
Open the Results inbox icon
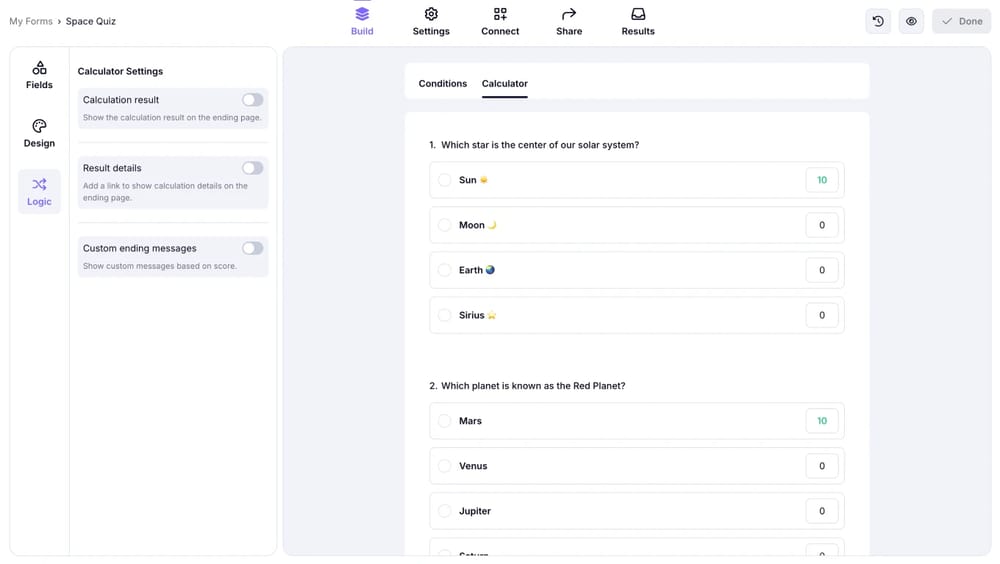coord(638,14)
